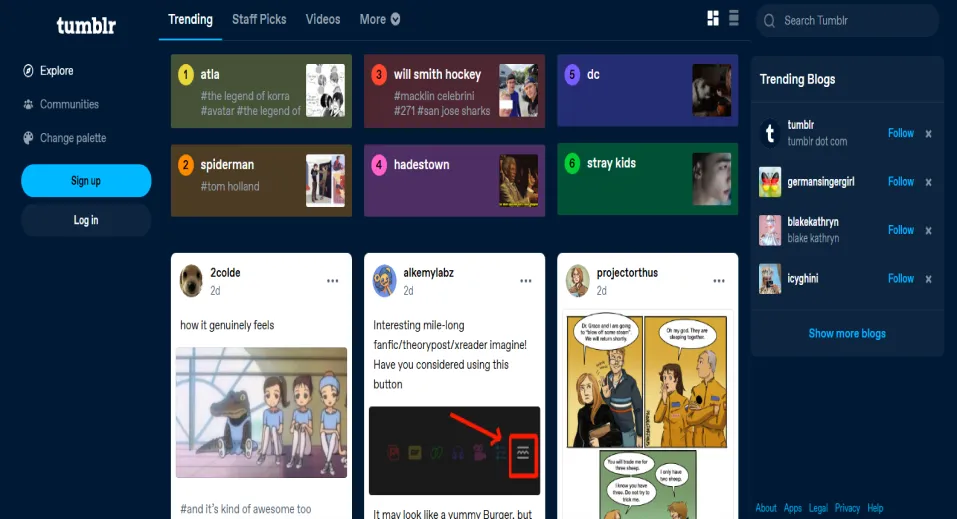Viewport: 957px width, 519px height.
Task: Open 2colde profile avatar
Action: [x=191, y=281]
